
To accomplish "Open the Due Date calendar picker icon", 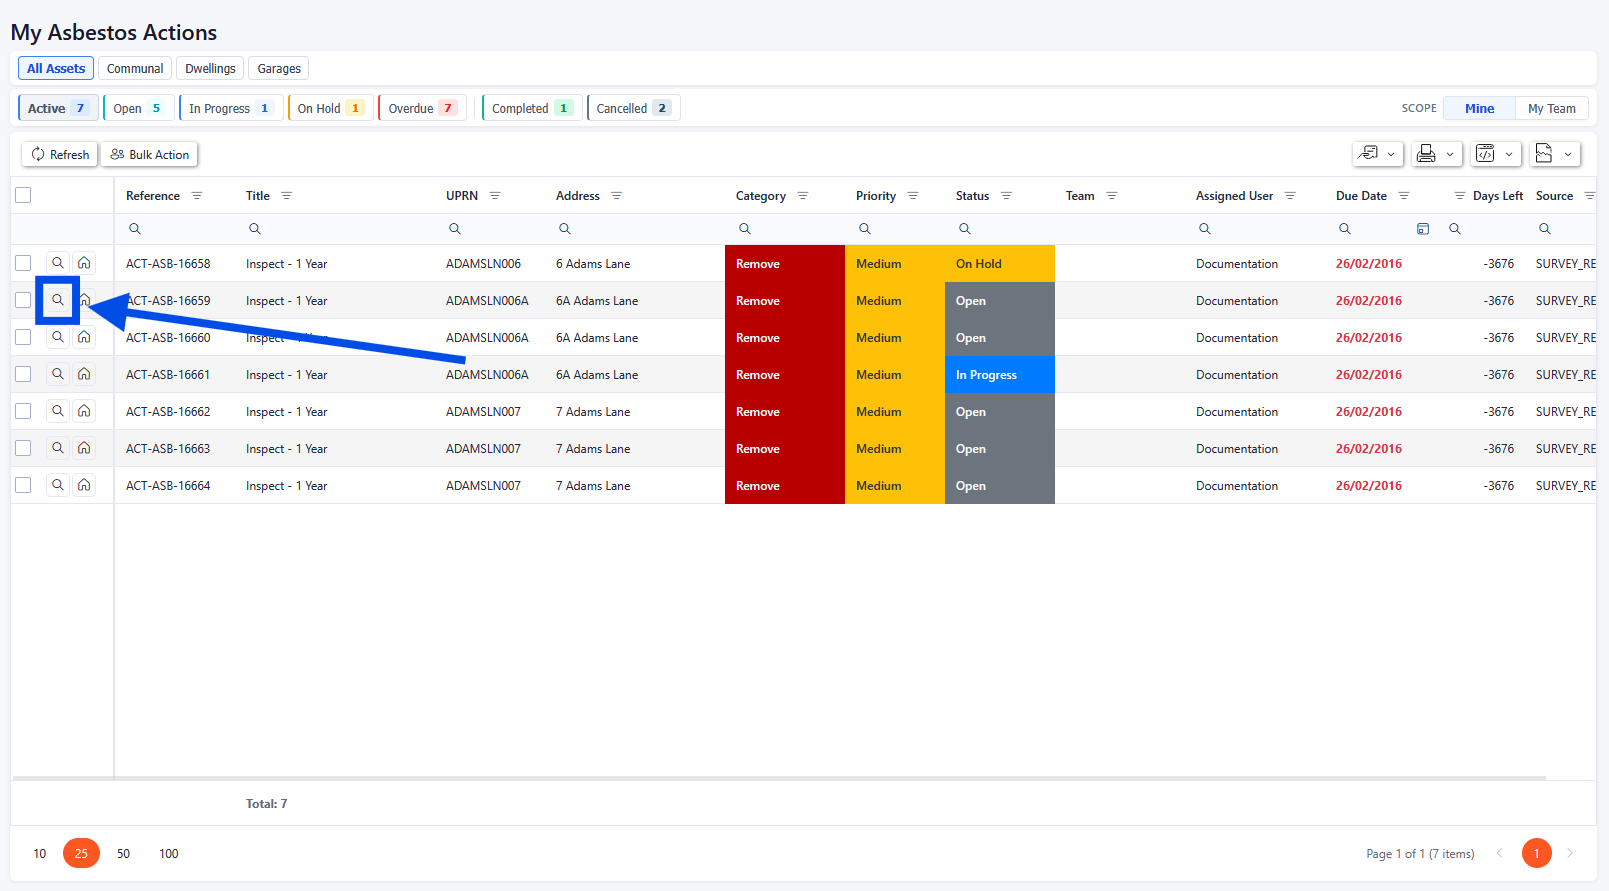I will point(1422,229).
